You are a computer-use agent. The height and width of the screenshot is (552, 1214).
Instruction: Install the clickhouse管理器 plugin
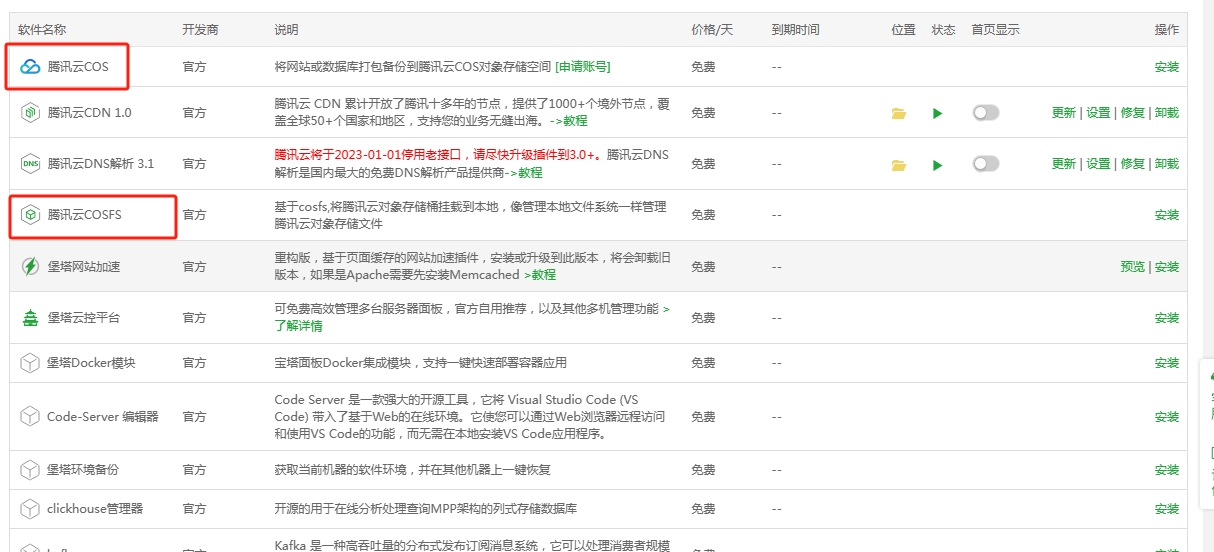click(x=1167, y=509)
